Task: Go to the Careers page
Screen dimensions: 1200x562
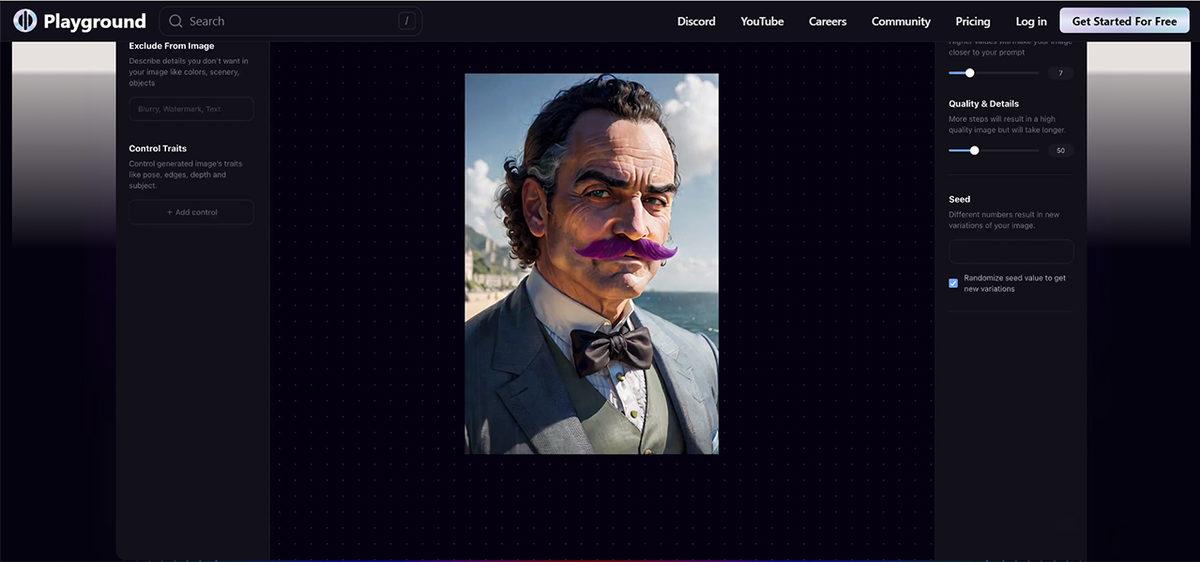Action: click(827, 21)
